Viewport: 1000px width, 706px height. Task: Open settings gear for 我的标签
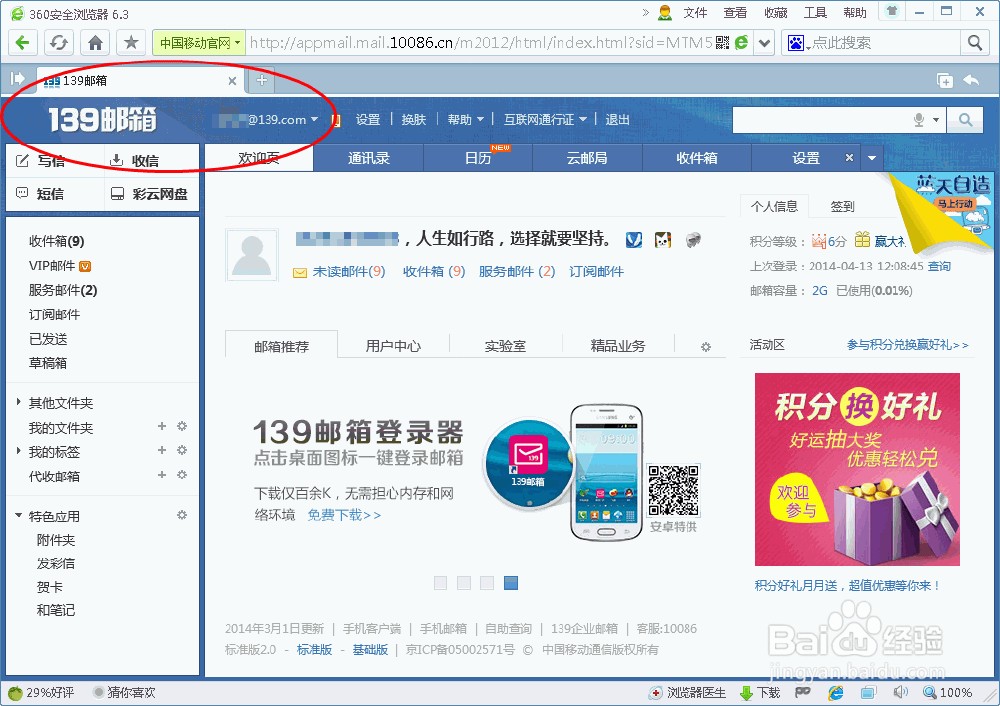point(182,450)
